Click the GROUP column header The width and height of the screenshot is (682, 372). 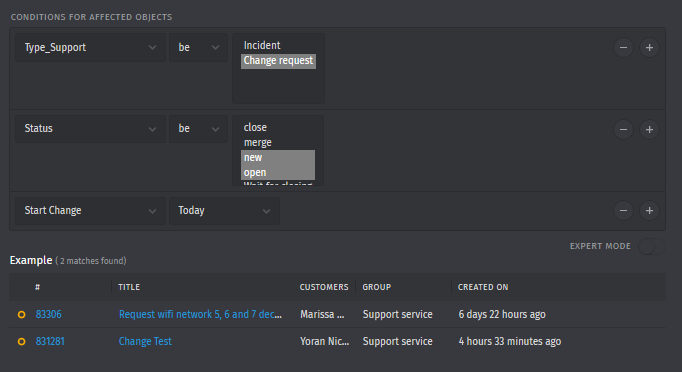[377, 287]
